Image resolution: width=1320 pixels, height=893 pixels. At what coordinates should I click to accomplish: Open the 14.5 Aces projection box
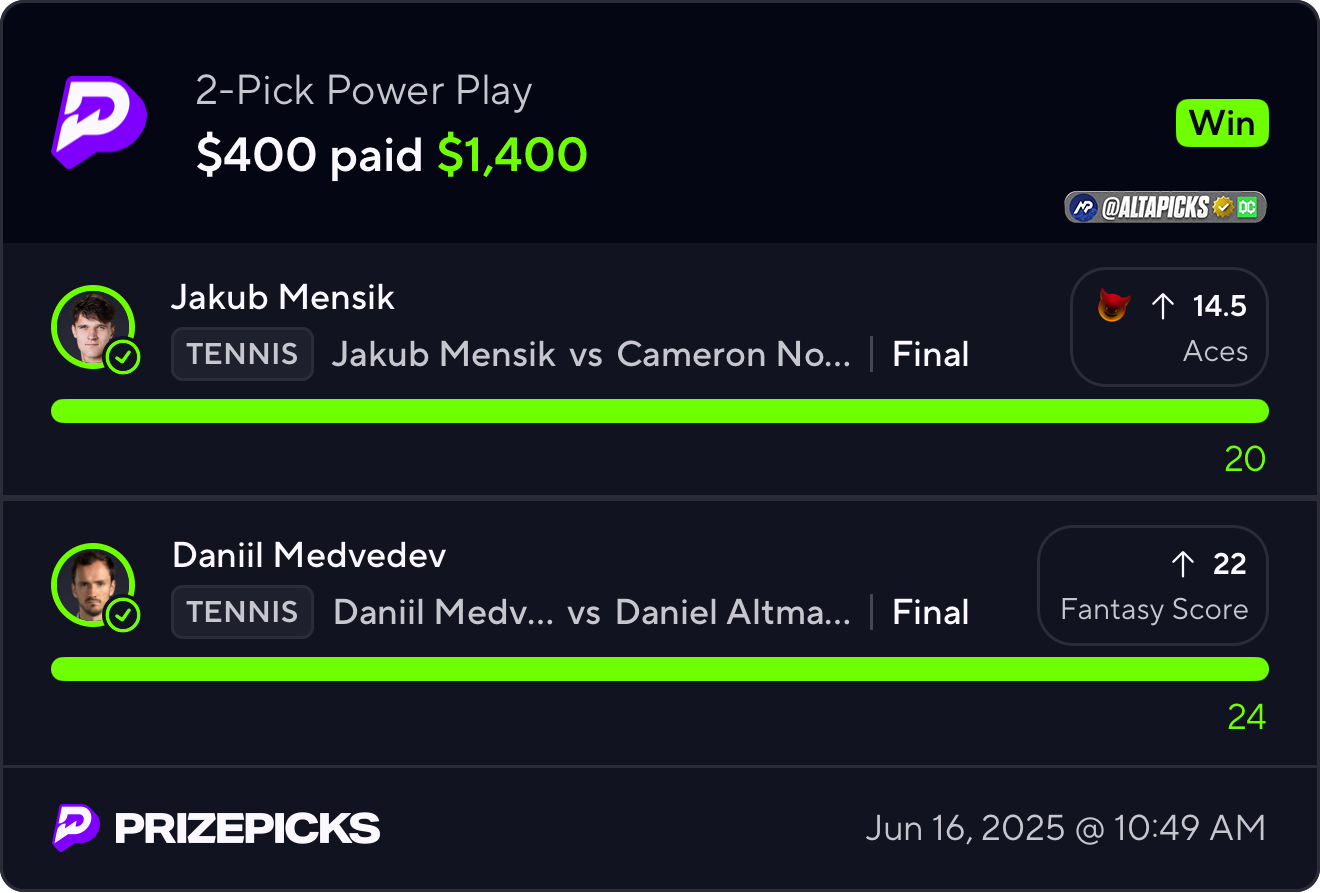[x=1170, y=327]
